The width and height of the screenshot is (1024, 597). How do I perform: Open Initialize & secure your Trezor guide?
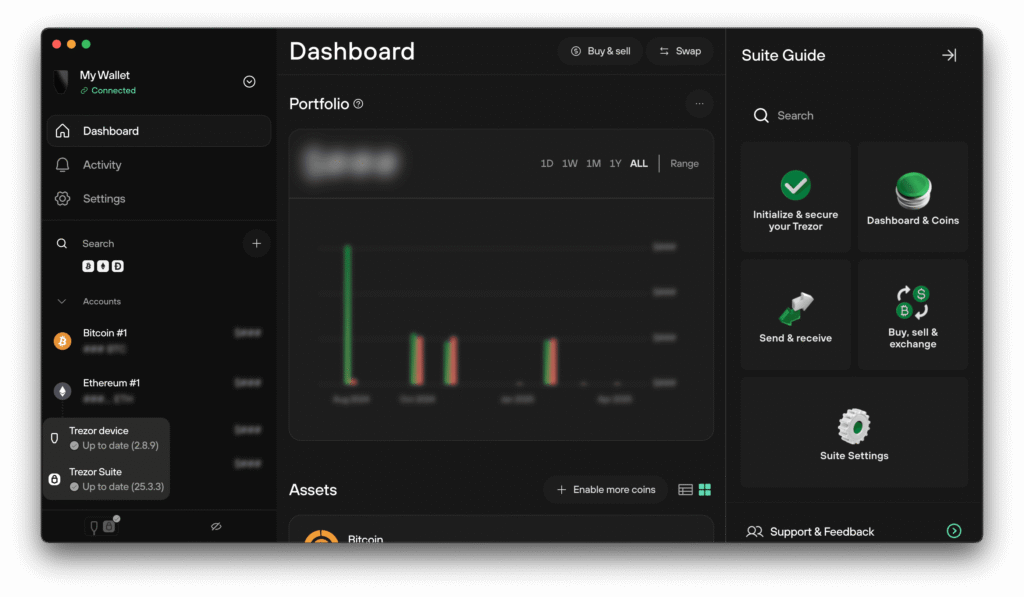(x=795, y=196)
